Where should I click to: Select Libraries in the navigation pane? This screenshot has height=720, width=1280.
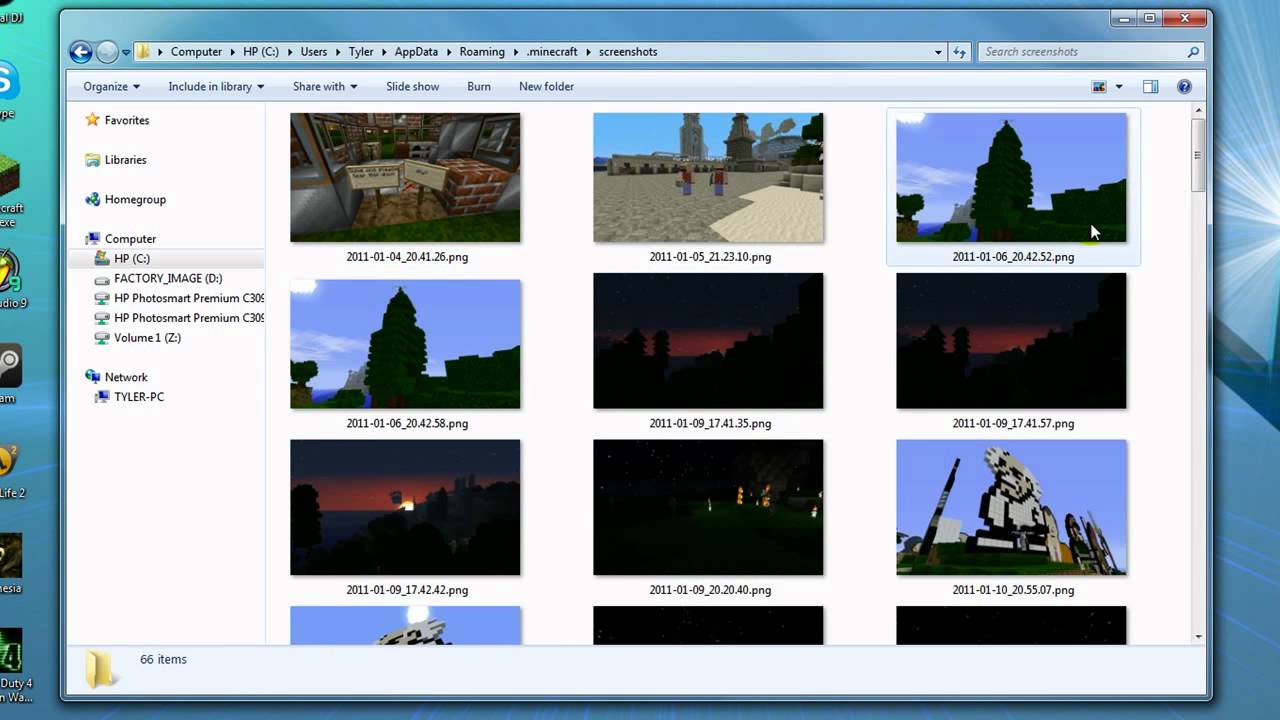(125, 160)
